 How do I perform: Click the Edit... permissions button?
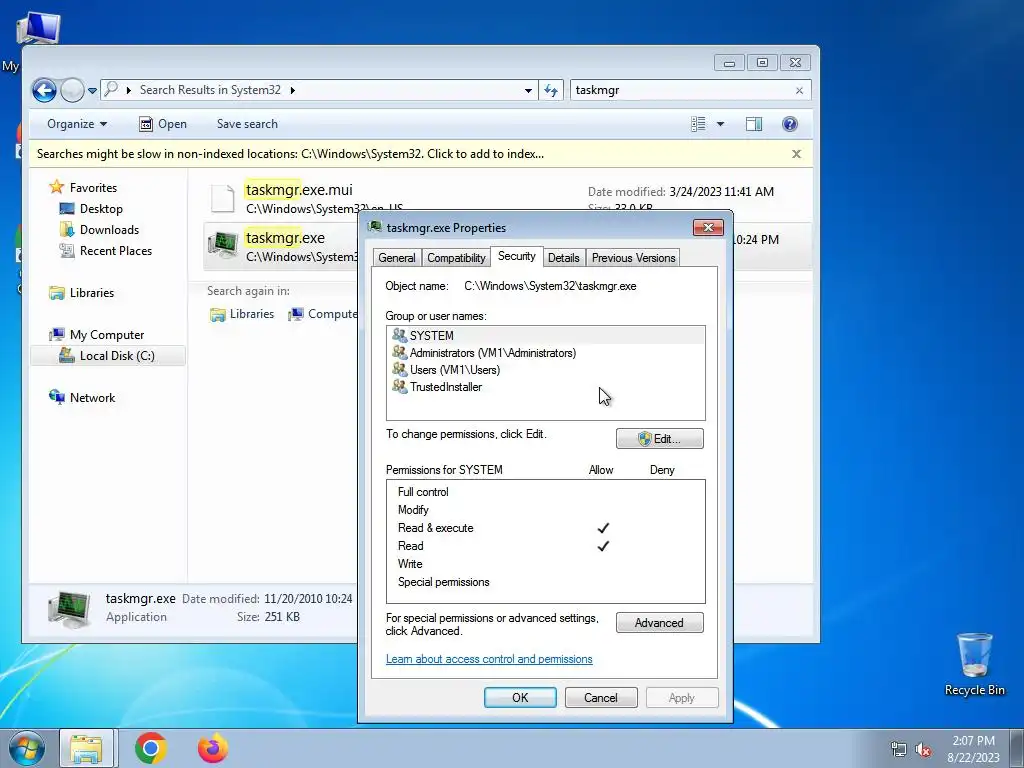click(660, 439)
